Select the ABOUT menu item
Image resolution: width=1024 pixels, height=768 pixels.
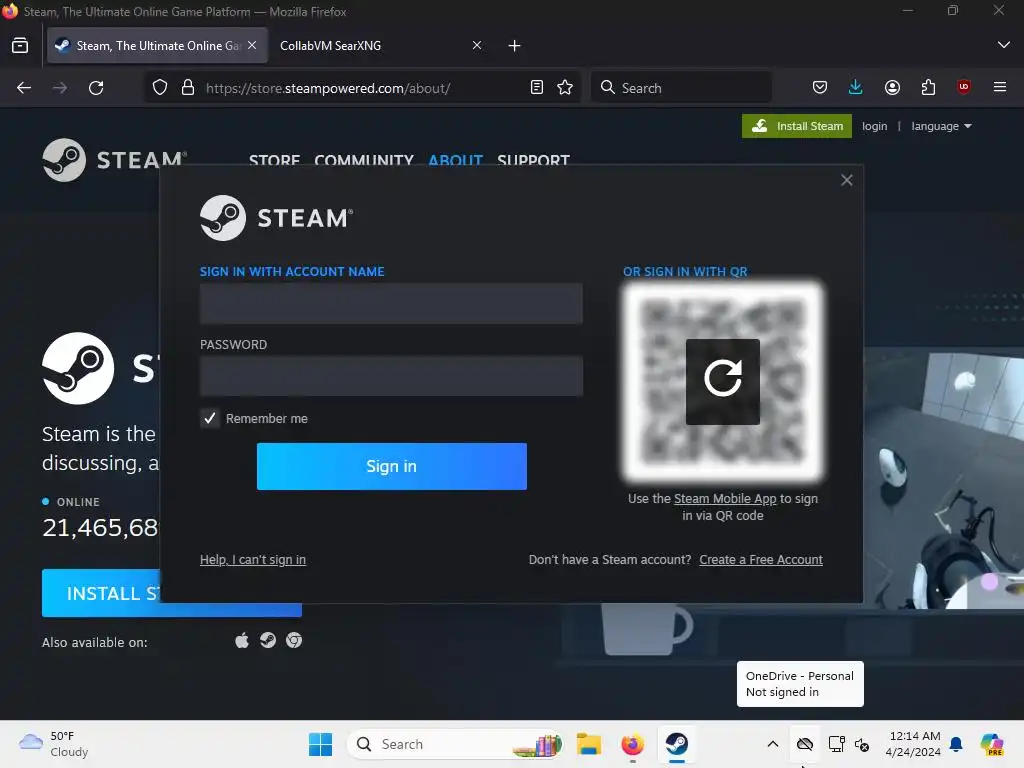click(x=455, y=160)
